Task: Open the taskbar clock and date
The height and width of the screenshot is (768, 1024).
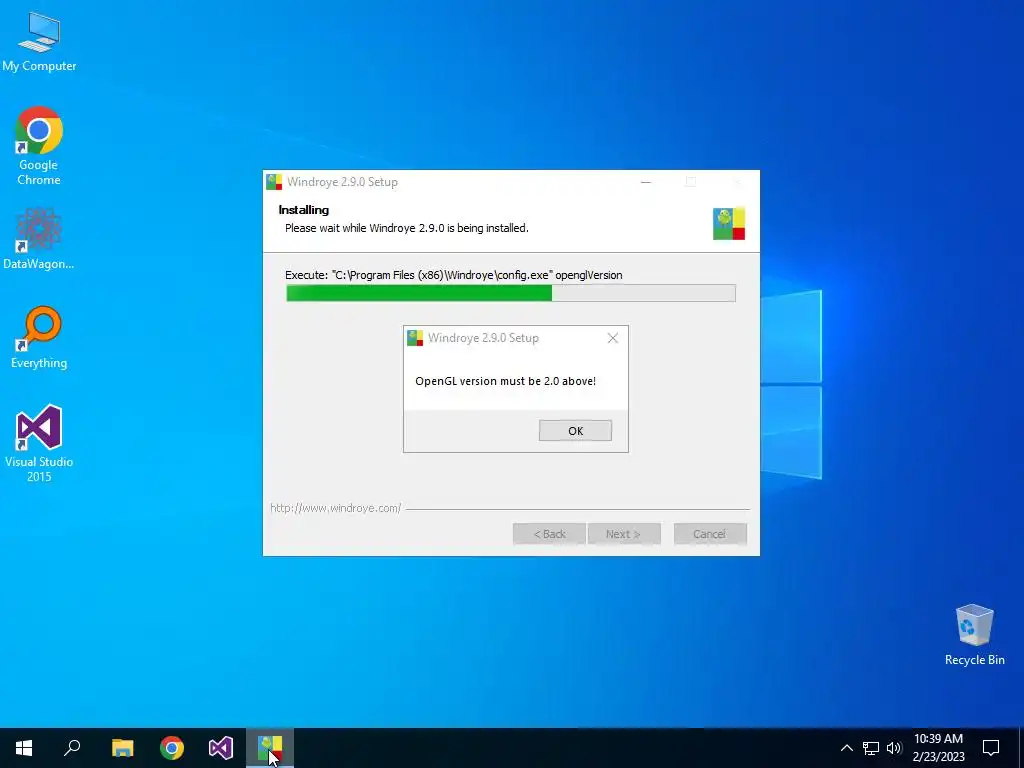Action: coord(938,748)
